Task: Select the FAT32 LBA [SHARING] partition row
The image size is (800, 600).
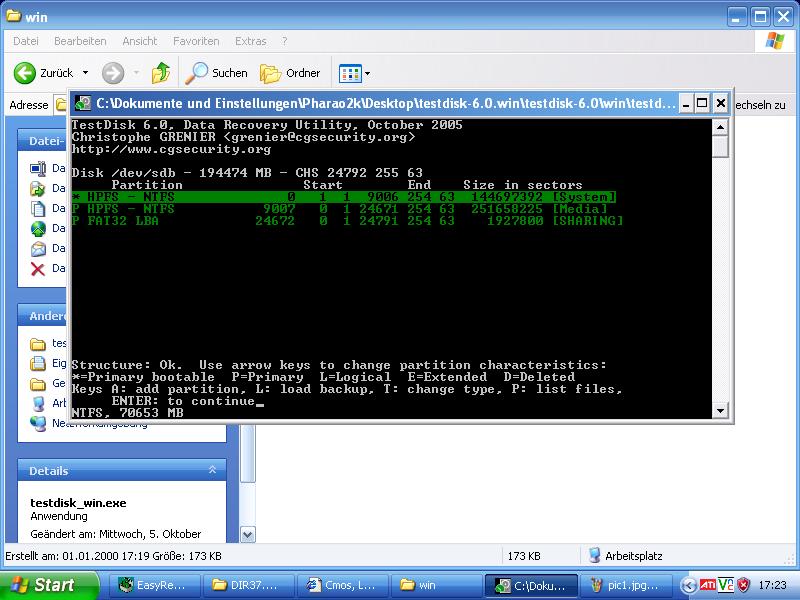Action: pyautogui.click(x=347, y=221)
